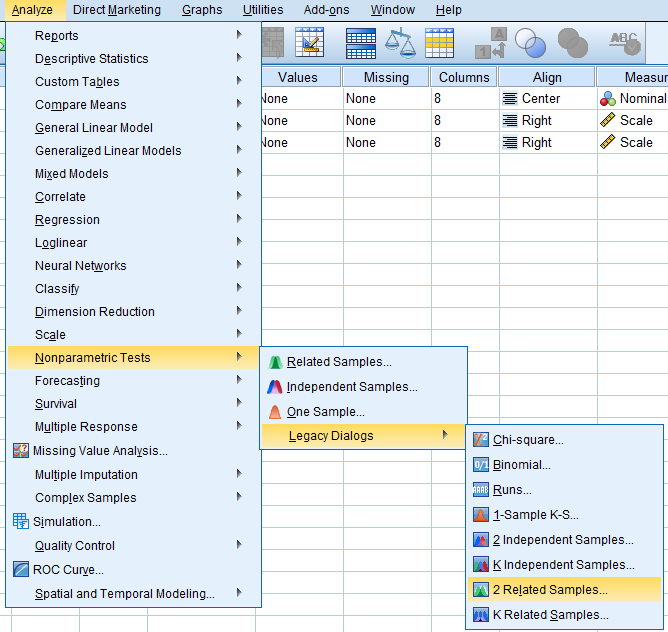668x632 pixels.
Task: Choose Dimension Reduction menu entry
Action: point(134,312)
